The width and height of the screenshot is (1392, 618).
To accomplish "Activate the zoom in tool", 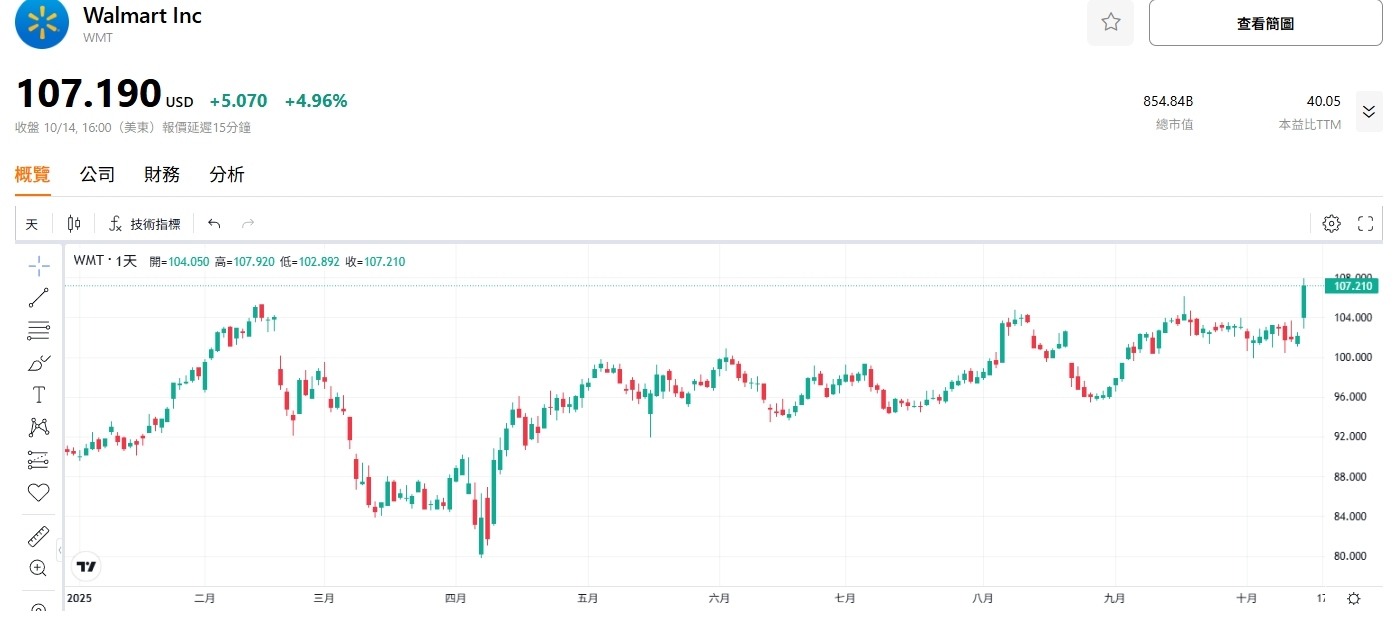I will pyautogui.click(x=39, y=568).
